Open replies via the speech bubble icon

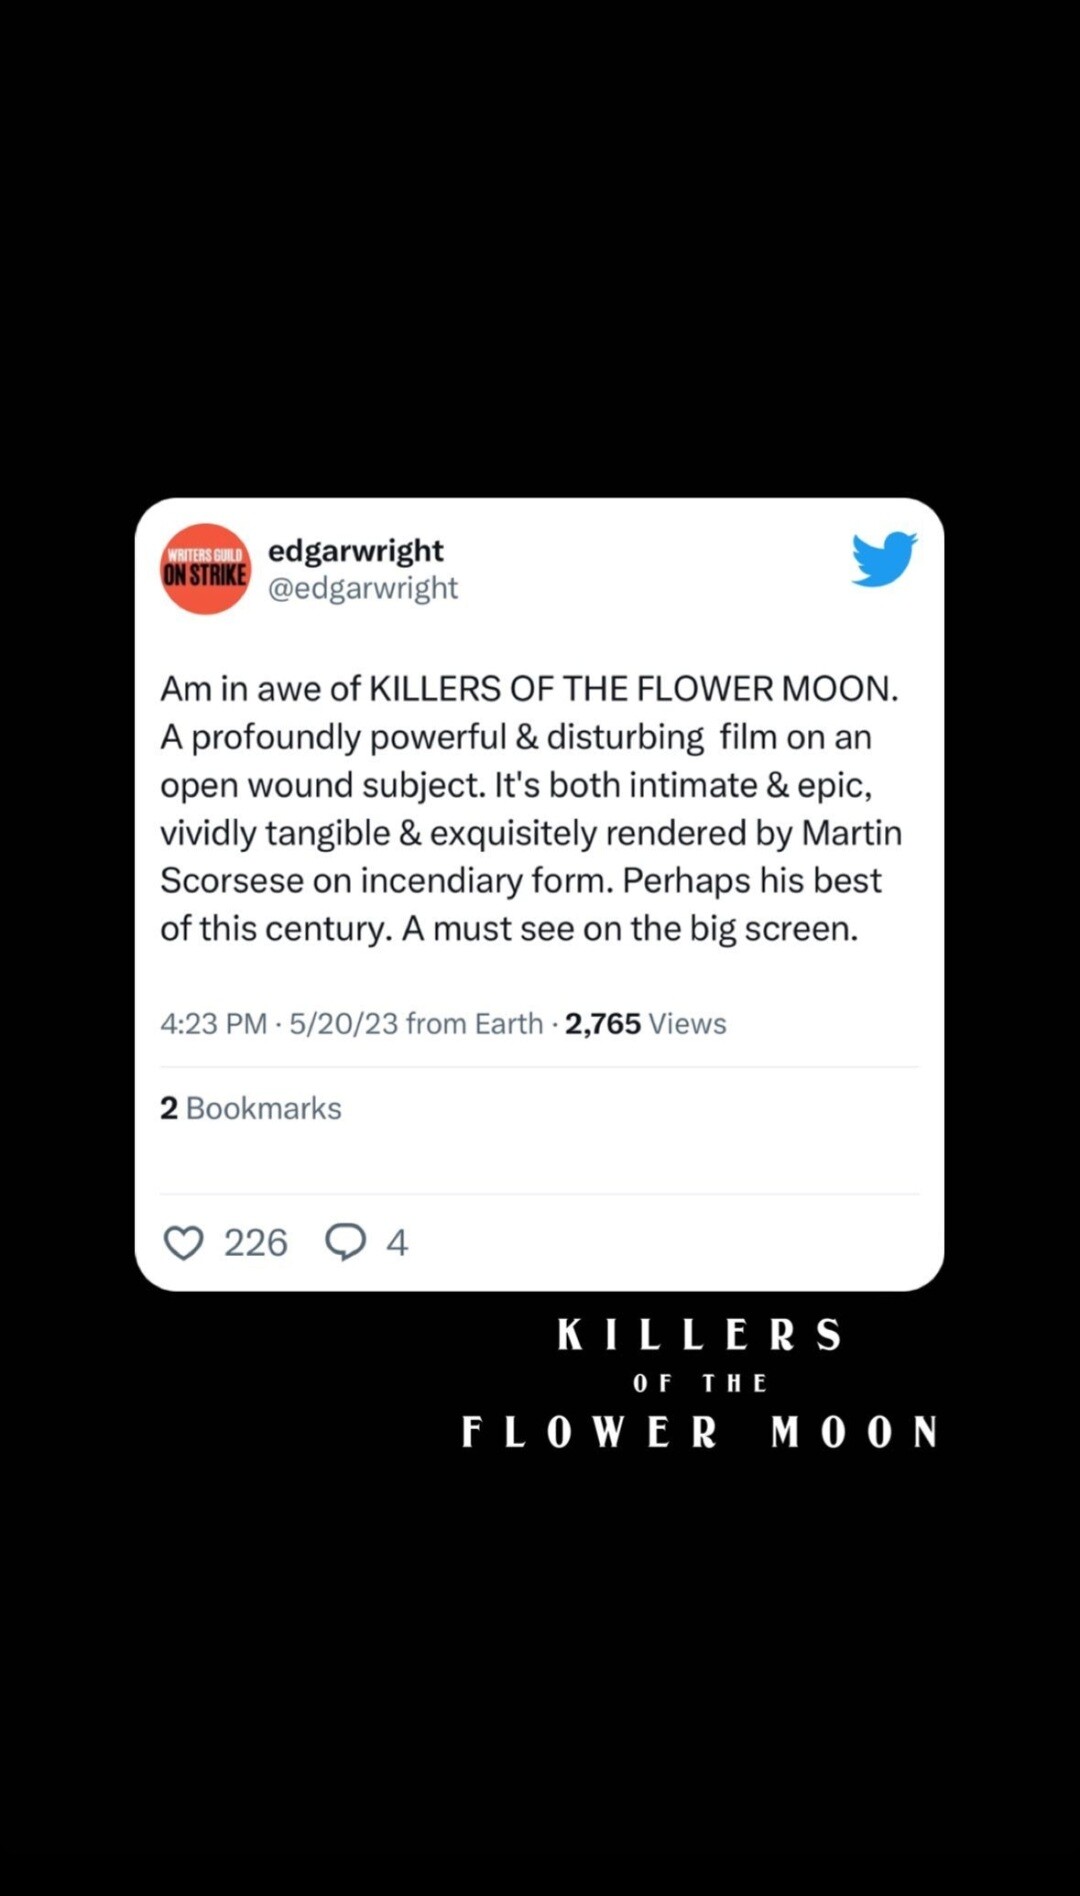(x=346, y=1242)
